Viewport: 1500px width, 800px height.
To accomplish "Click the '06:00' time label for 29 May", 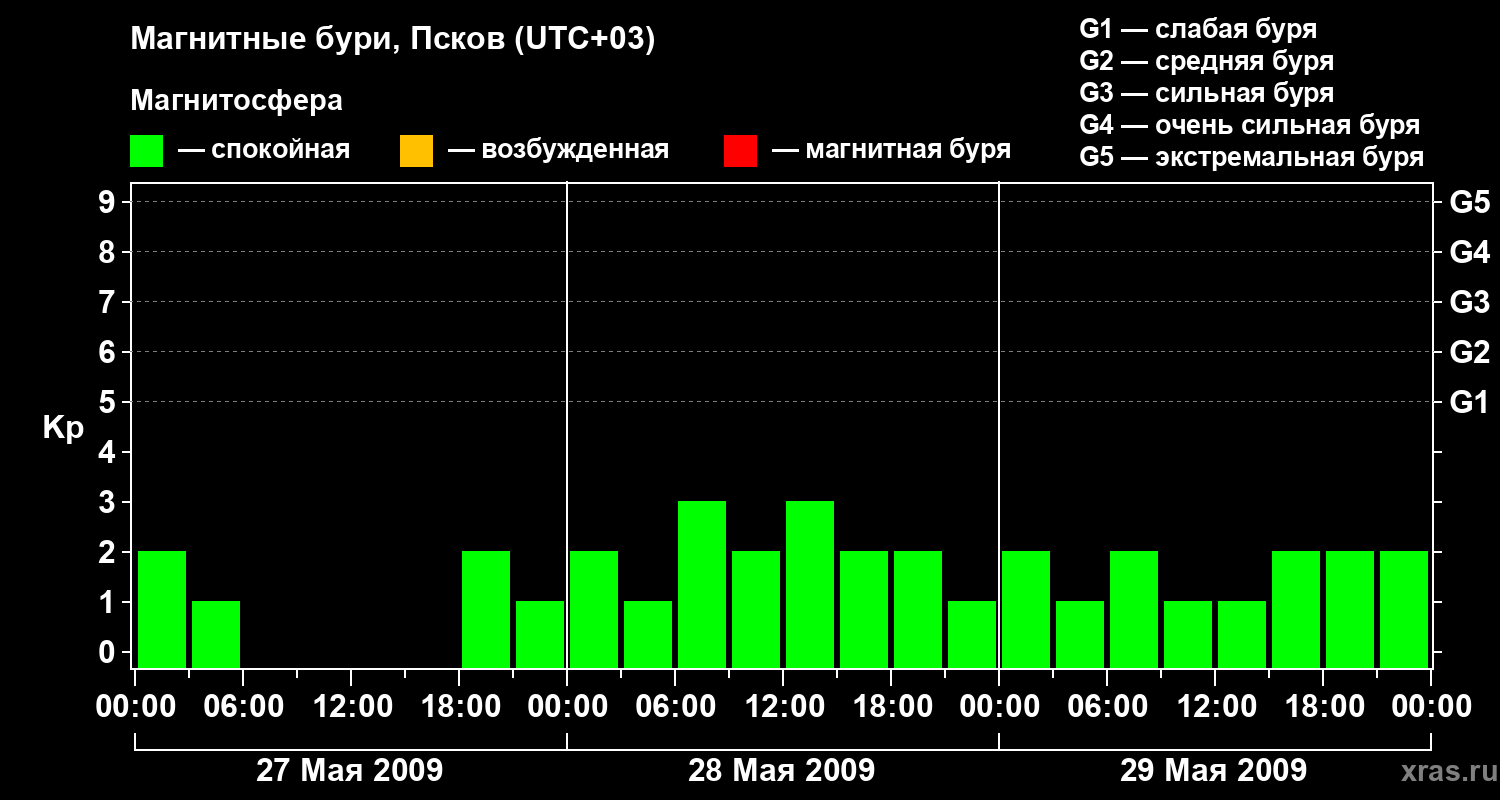I will tap(1107, 707).
